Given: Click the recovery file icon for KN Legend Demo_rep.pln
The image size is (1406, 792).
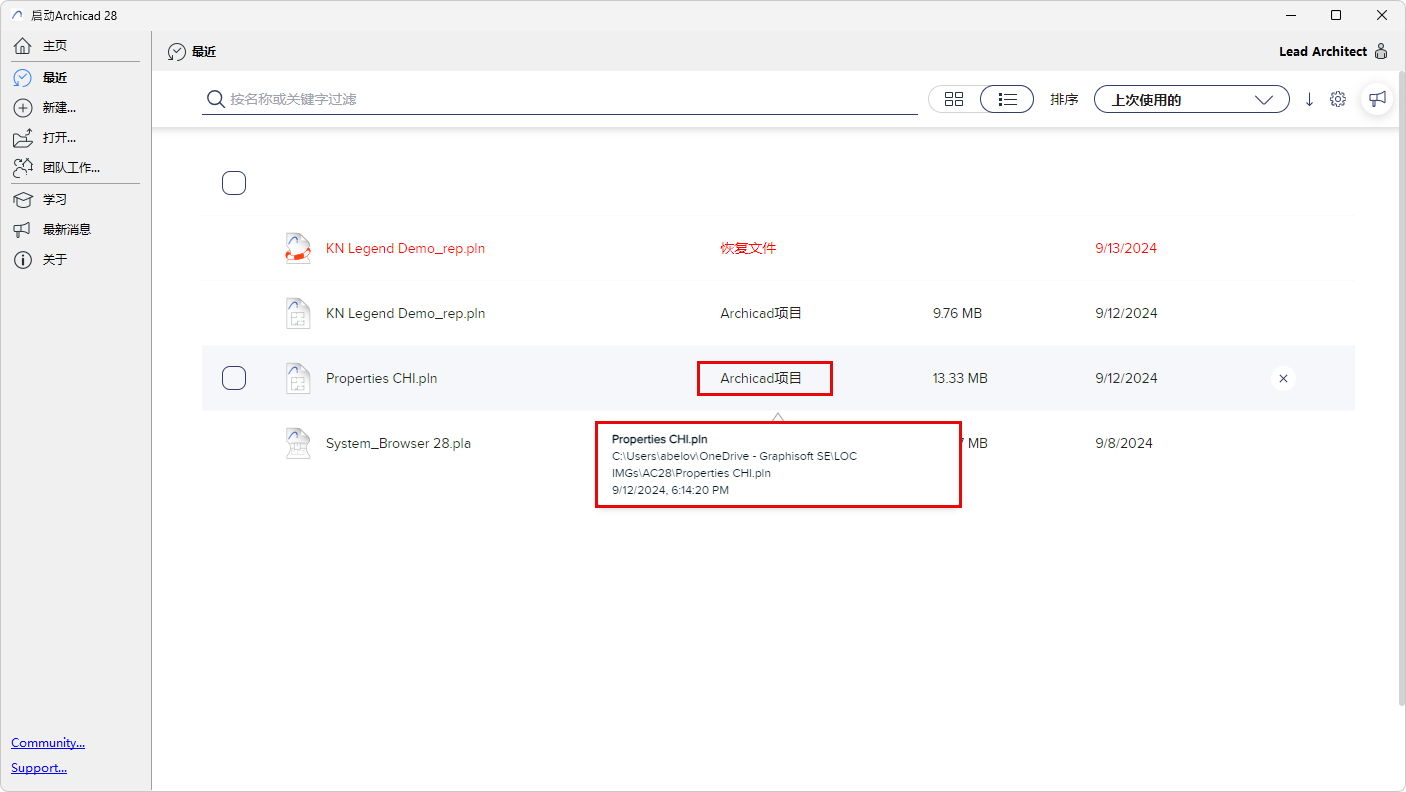Looking at the screenshot, I should click(298, 248).
